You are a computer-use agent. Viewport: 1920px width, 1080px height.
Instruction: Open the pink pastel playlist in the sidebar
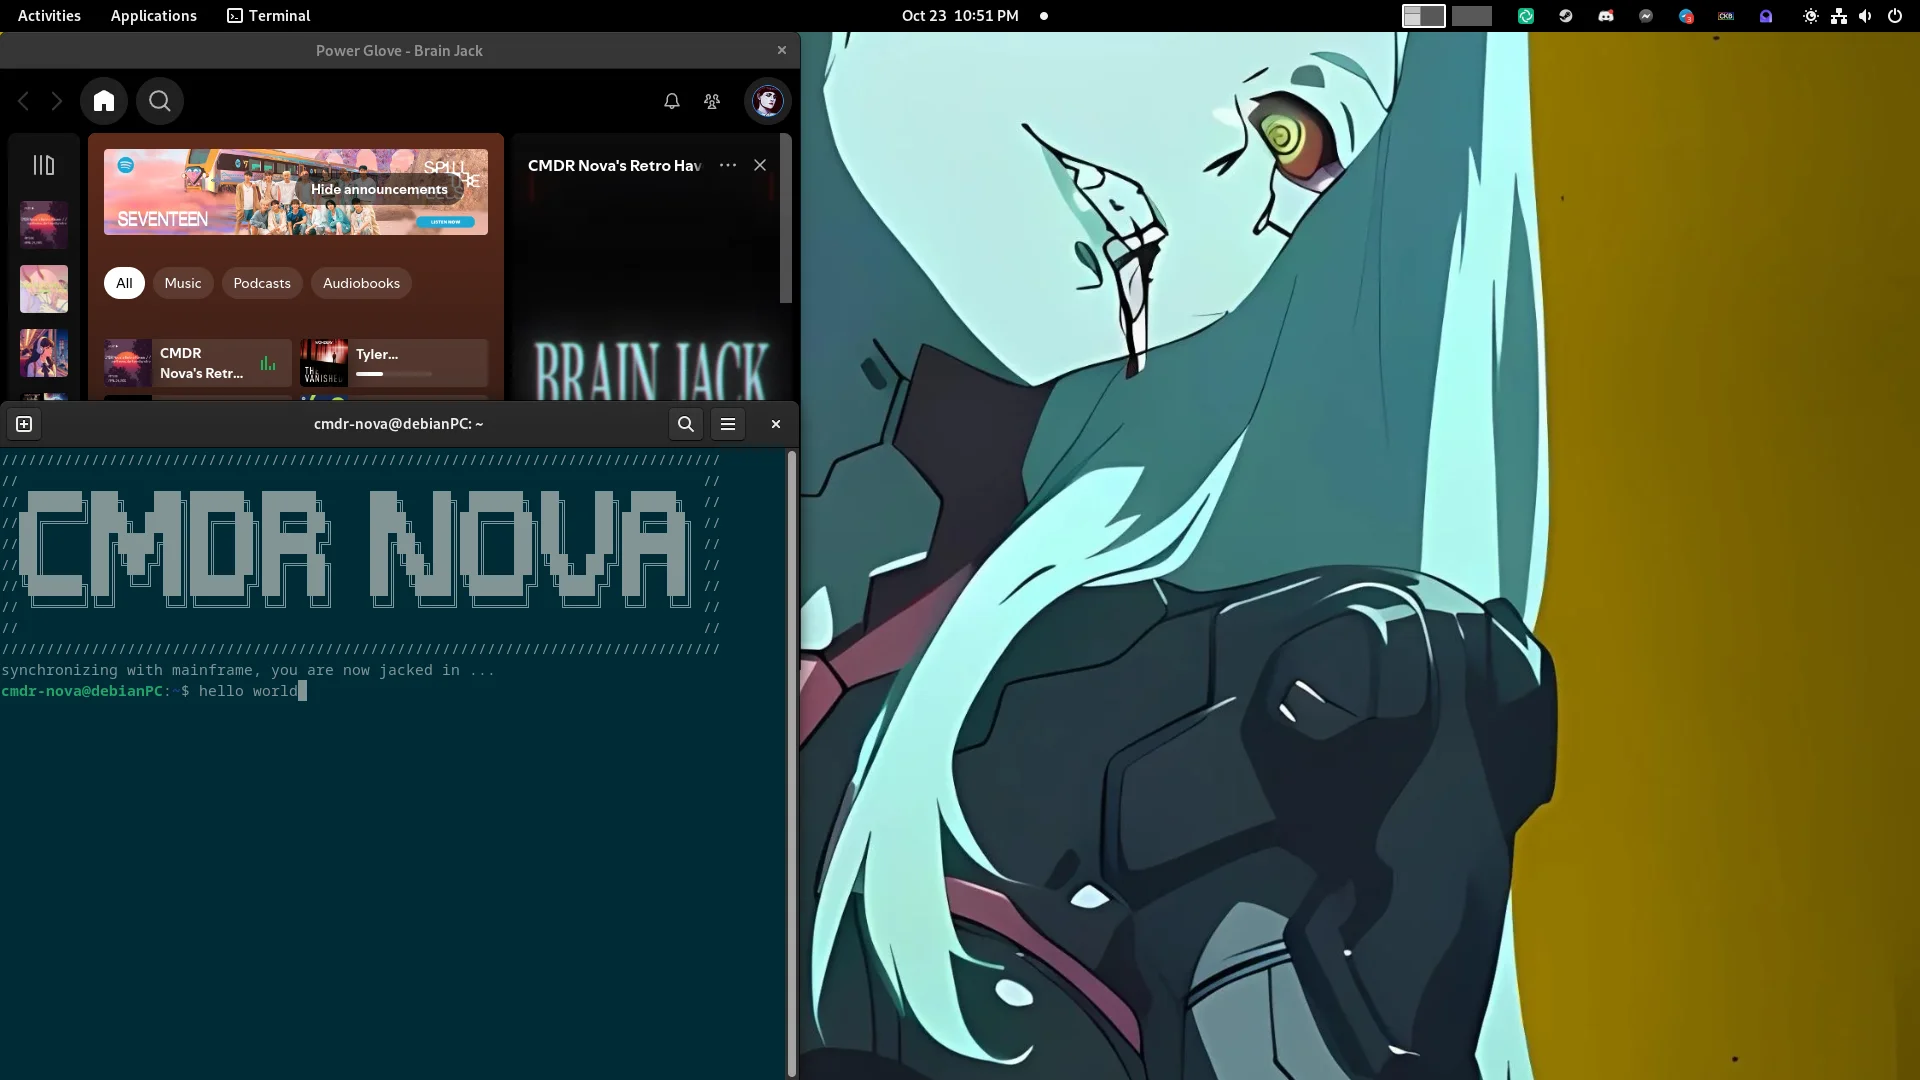pyautogui.click(x=44, y=289)
